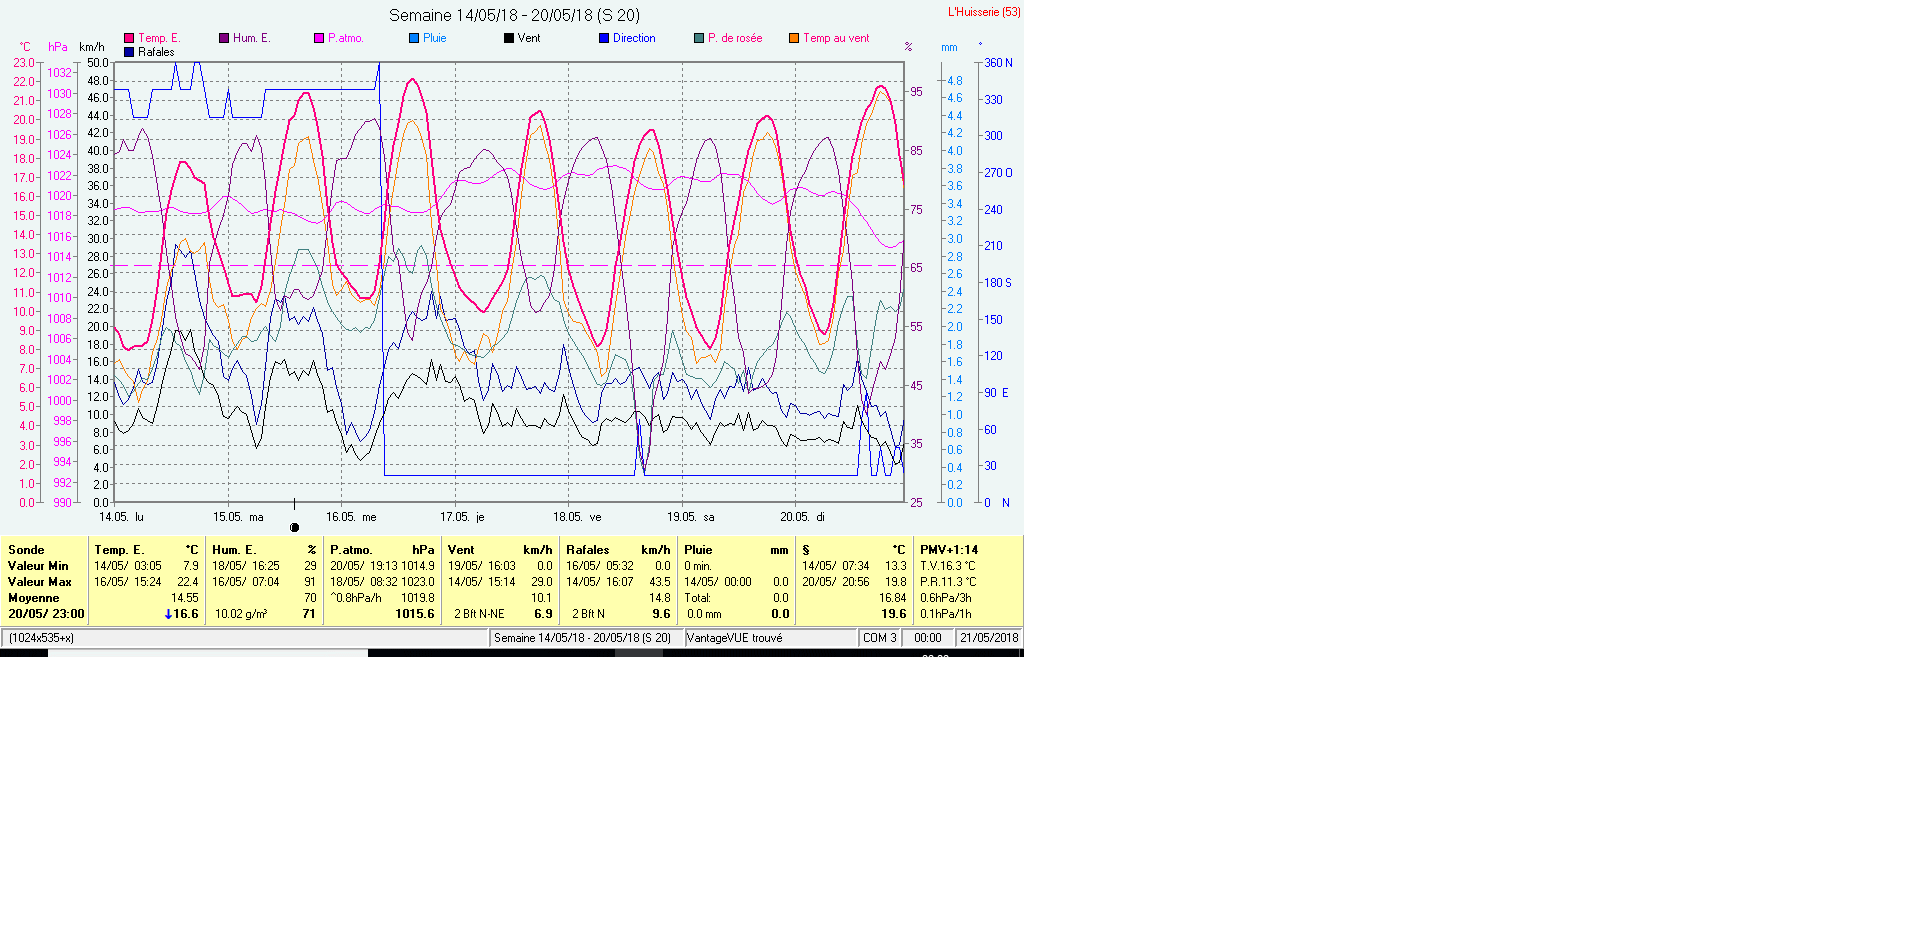Click the 'P.atmo.' column header in the table
This screenshot has height=933, width=1920.
[351, 550]
